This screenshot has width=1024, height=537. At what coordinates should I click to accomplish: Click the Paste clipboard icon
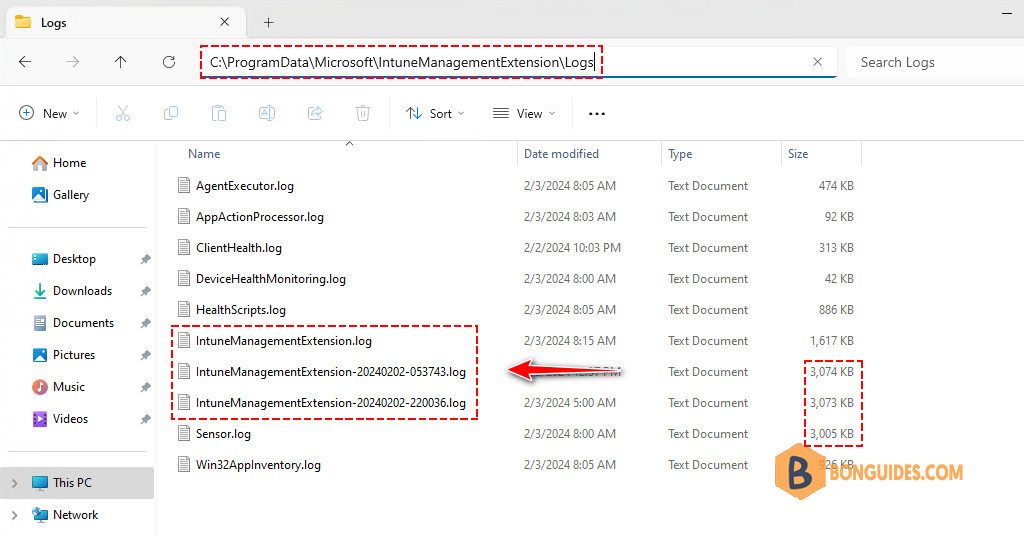219,114
